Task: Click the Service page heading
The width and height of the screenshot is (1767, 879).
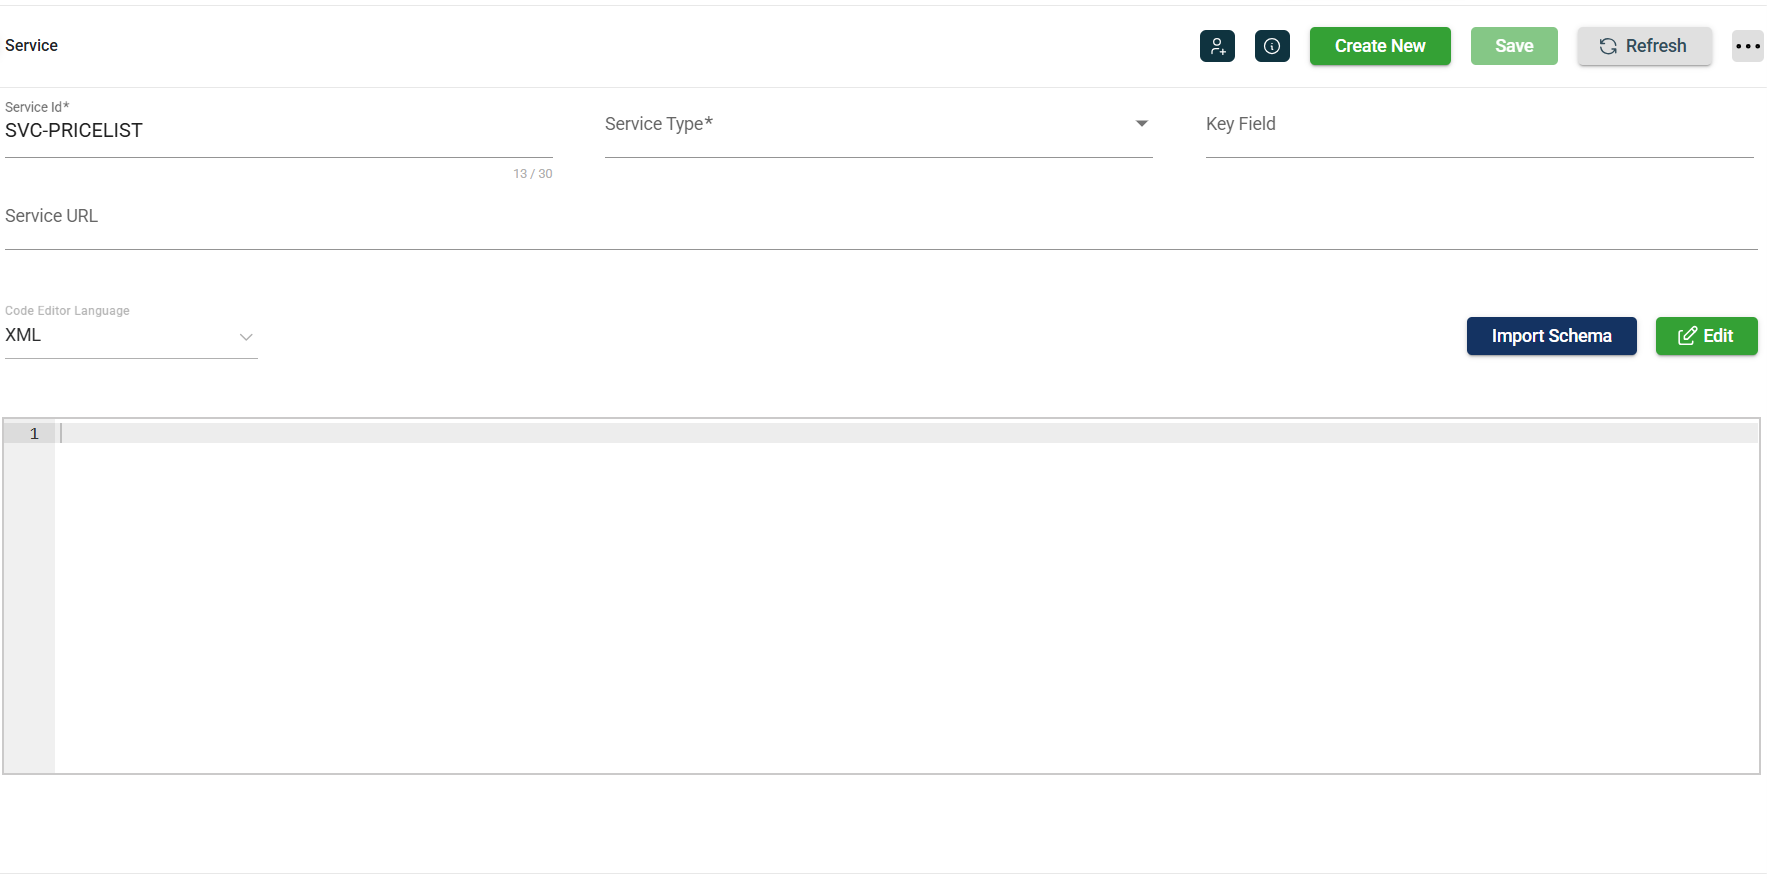Action: pos(32,46)
